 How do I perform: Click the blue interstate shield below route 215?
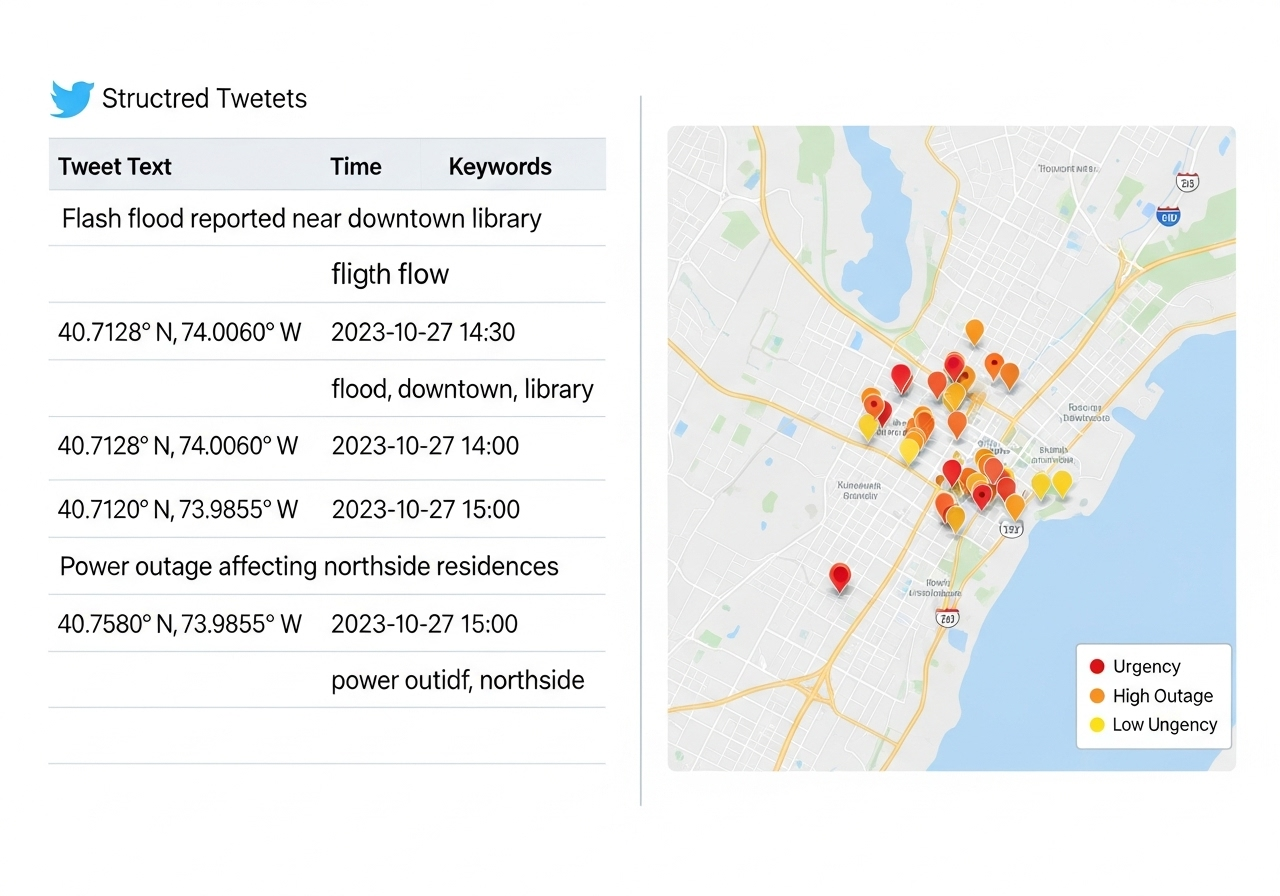[1167, 215]
